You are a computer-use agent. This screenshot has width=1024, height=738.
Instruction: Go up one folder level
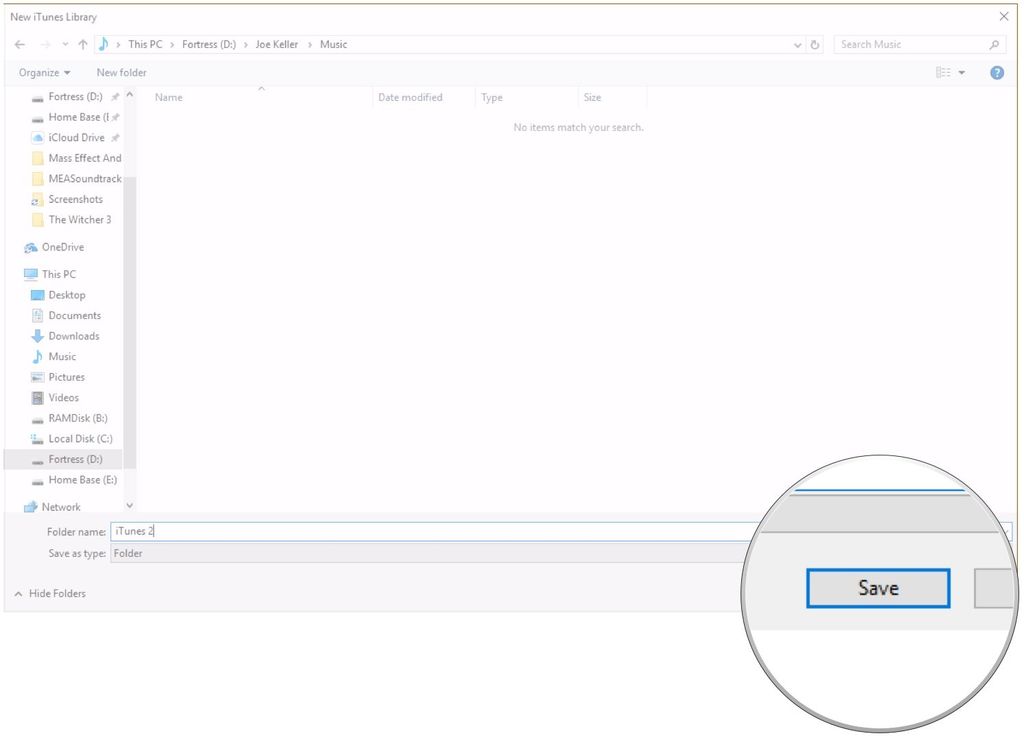tap(82, 44)
